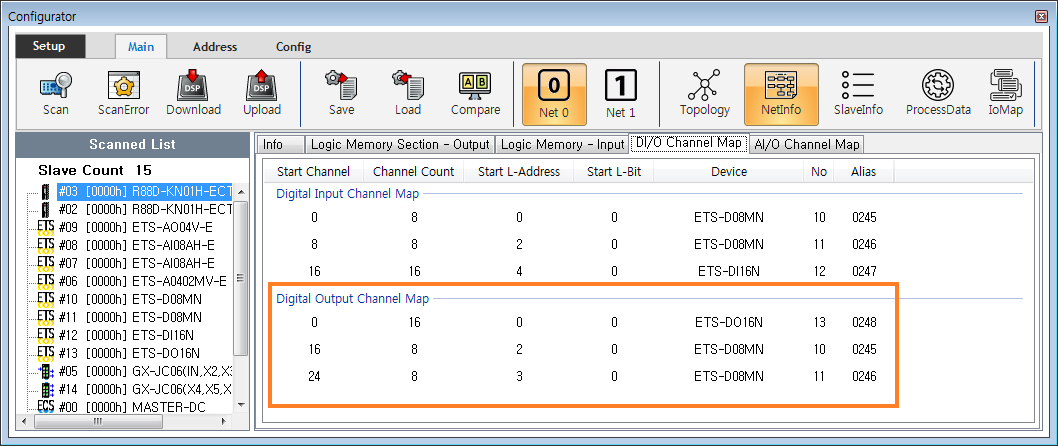1058x446 pixels.
Task: Switch to the Address ribbon tab
Action: coord(215,47)
